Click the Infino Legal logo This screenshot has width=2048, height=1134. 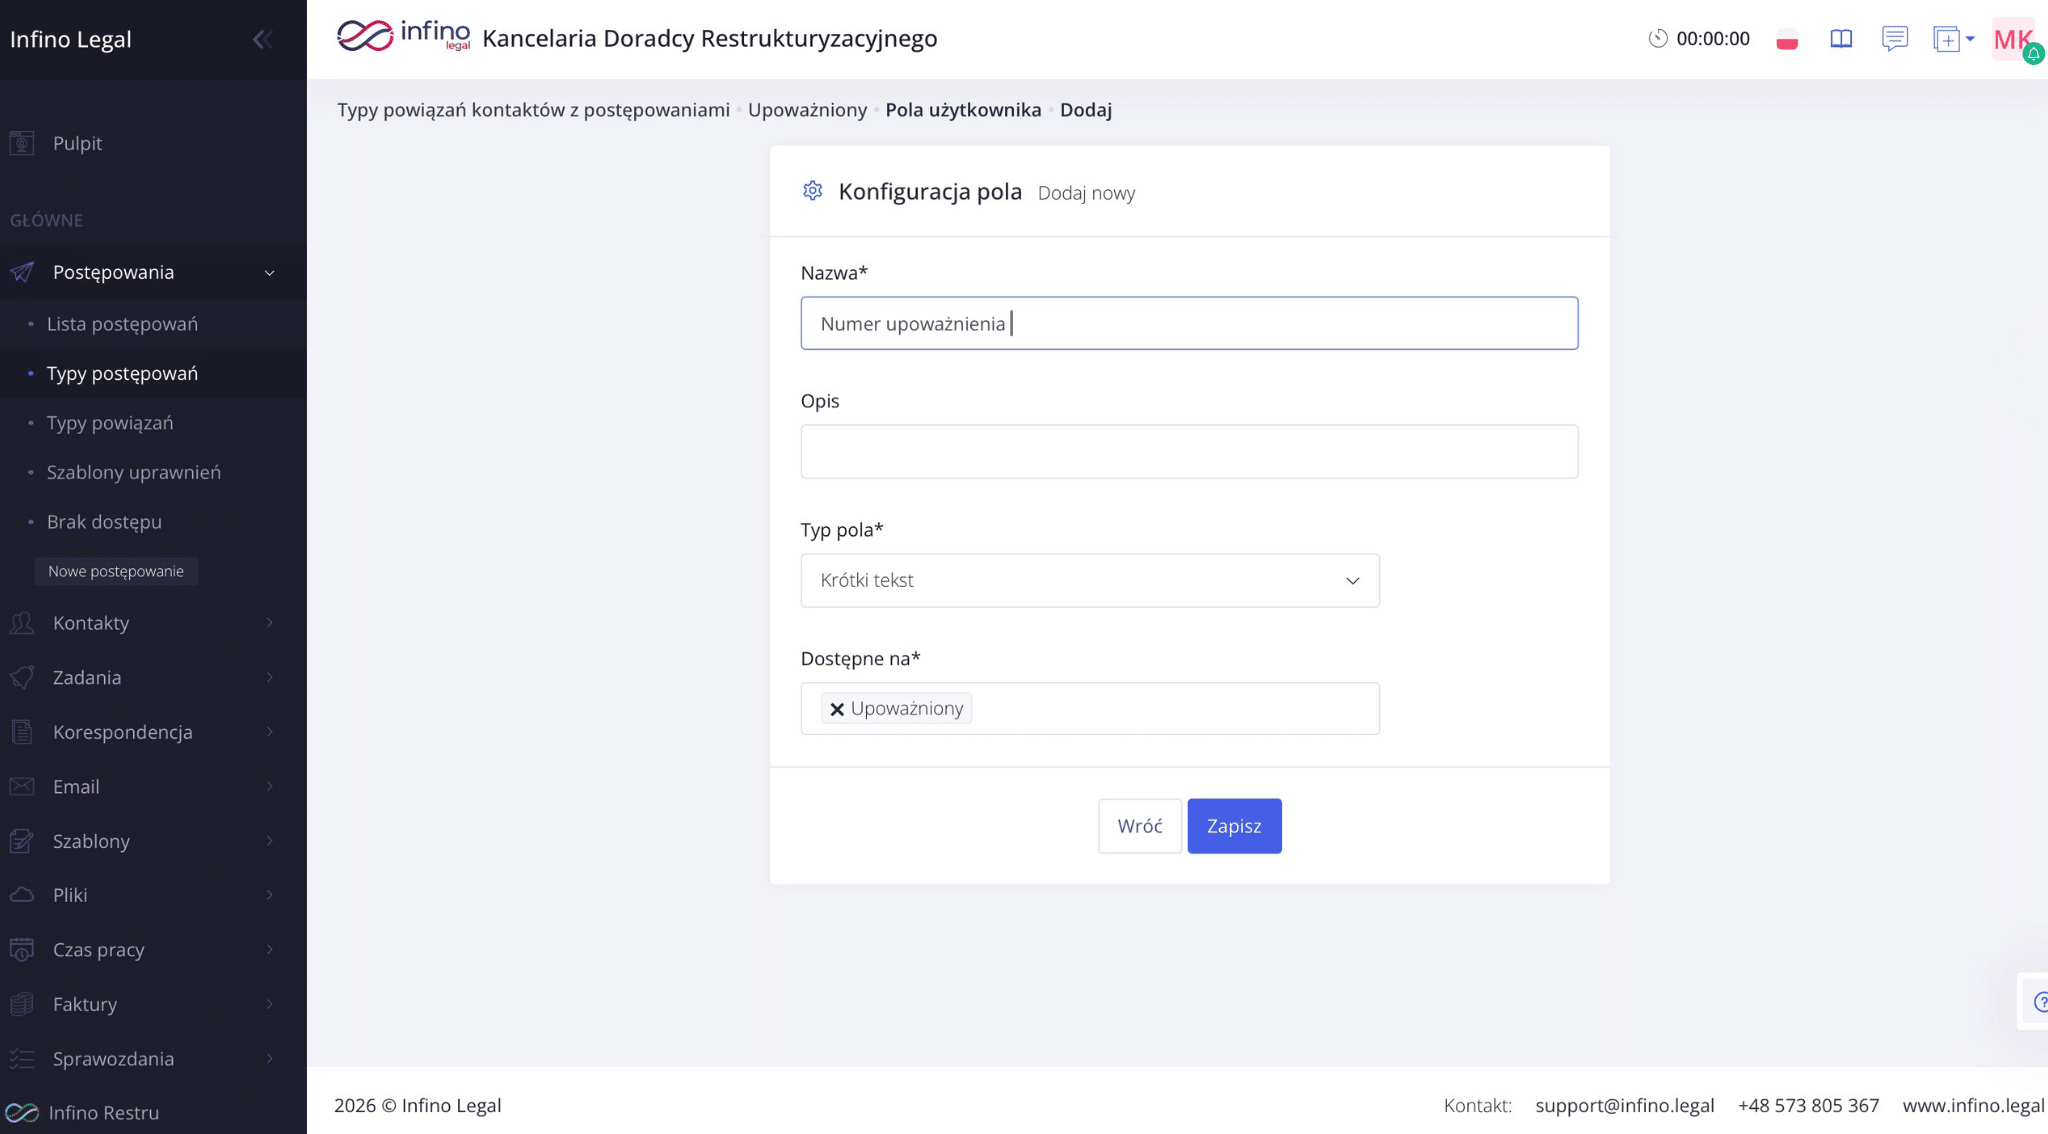pyautogui.click(x=403, y=36)
